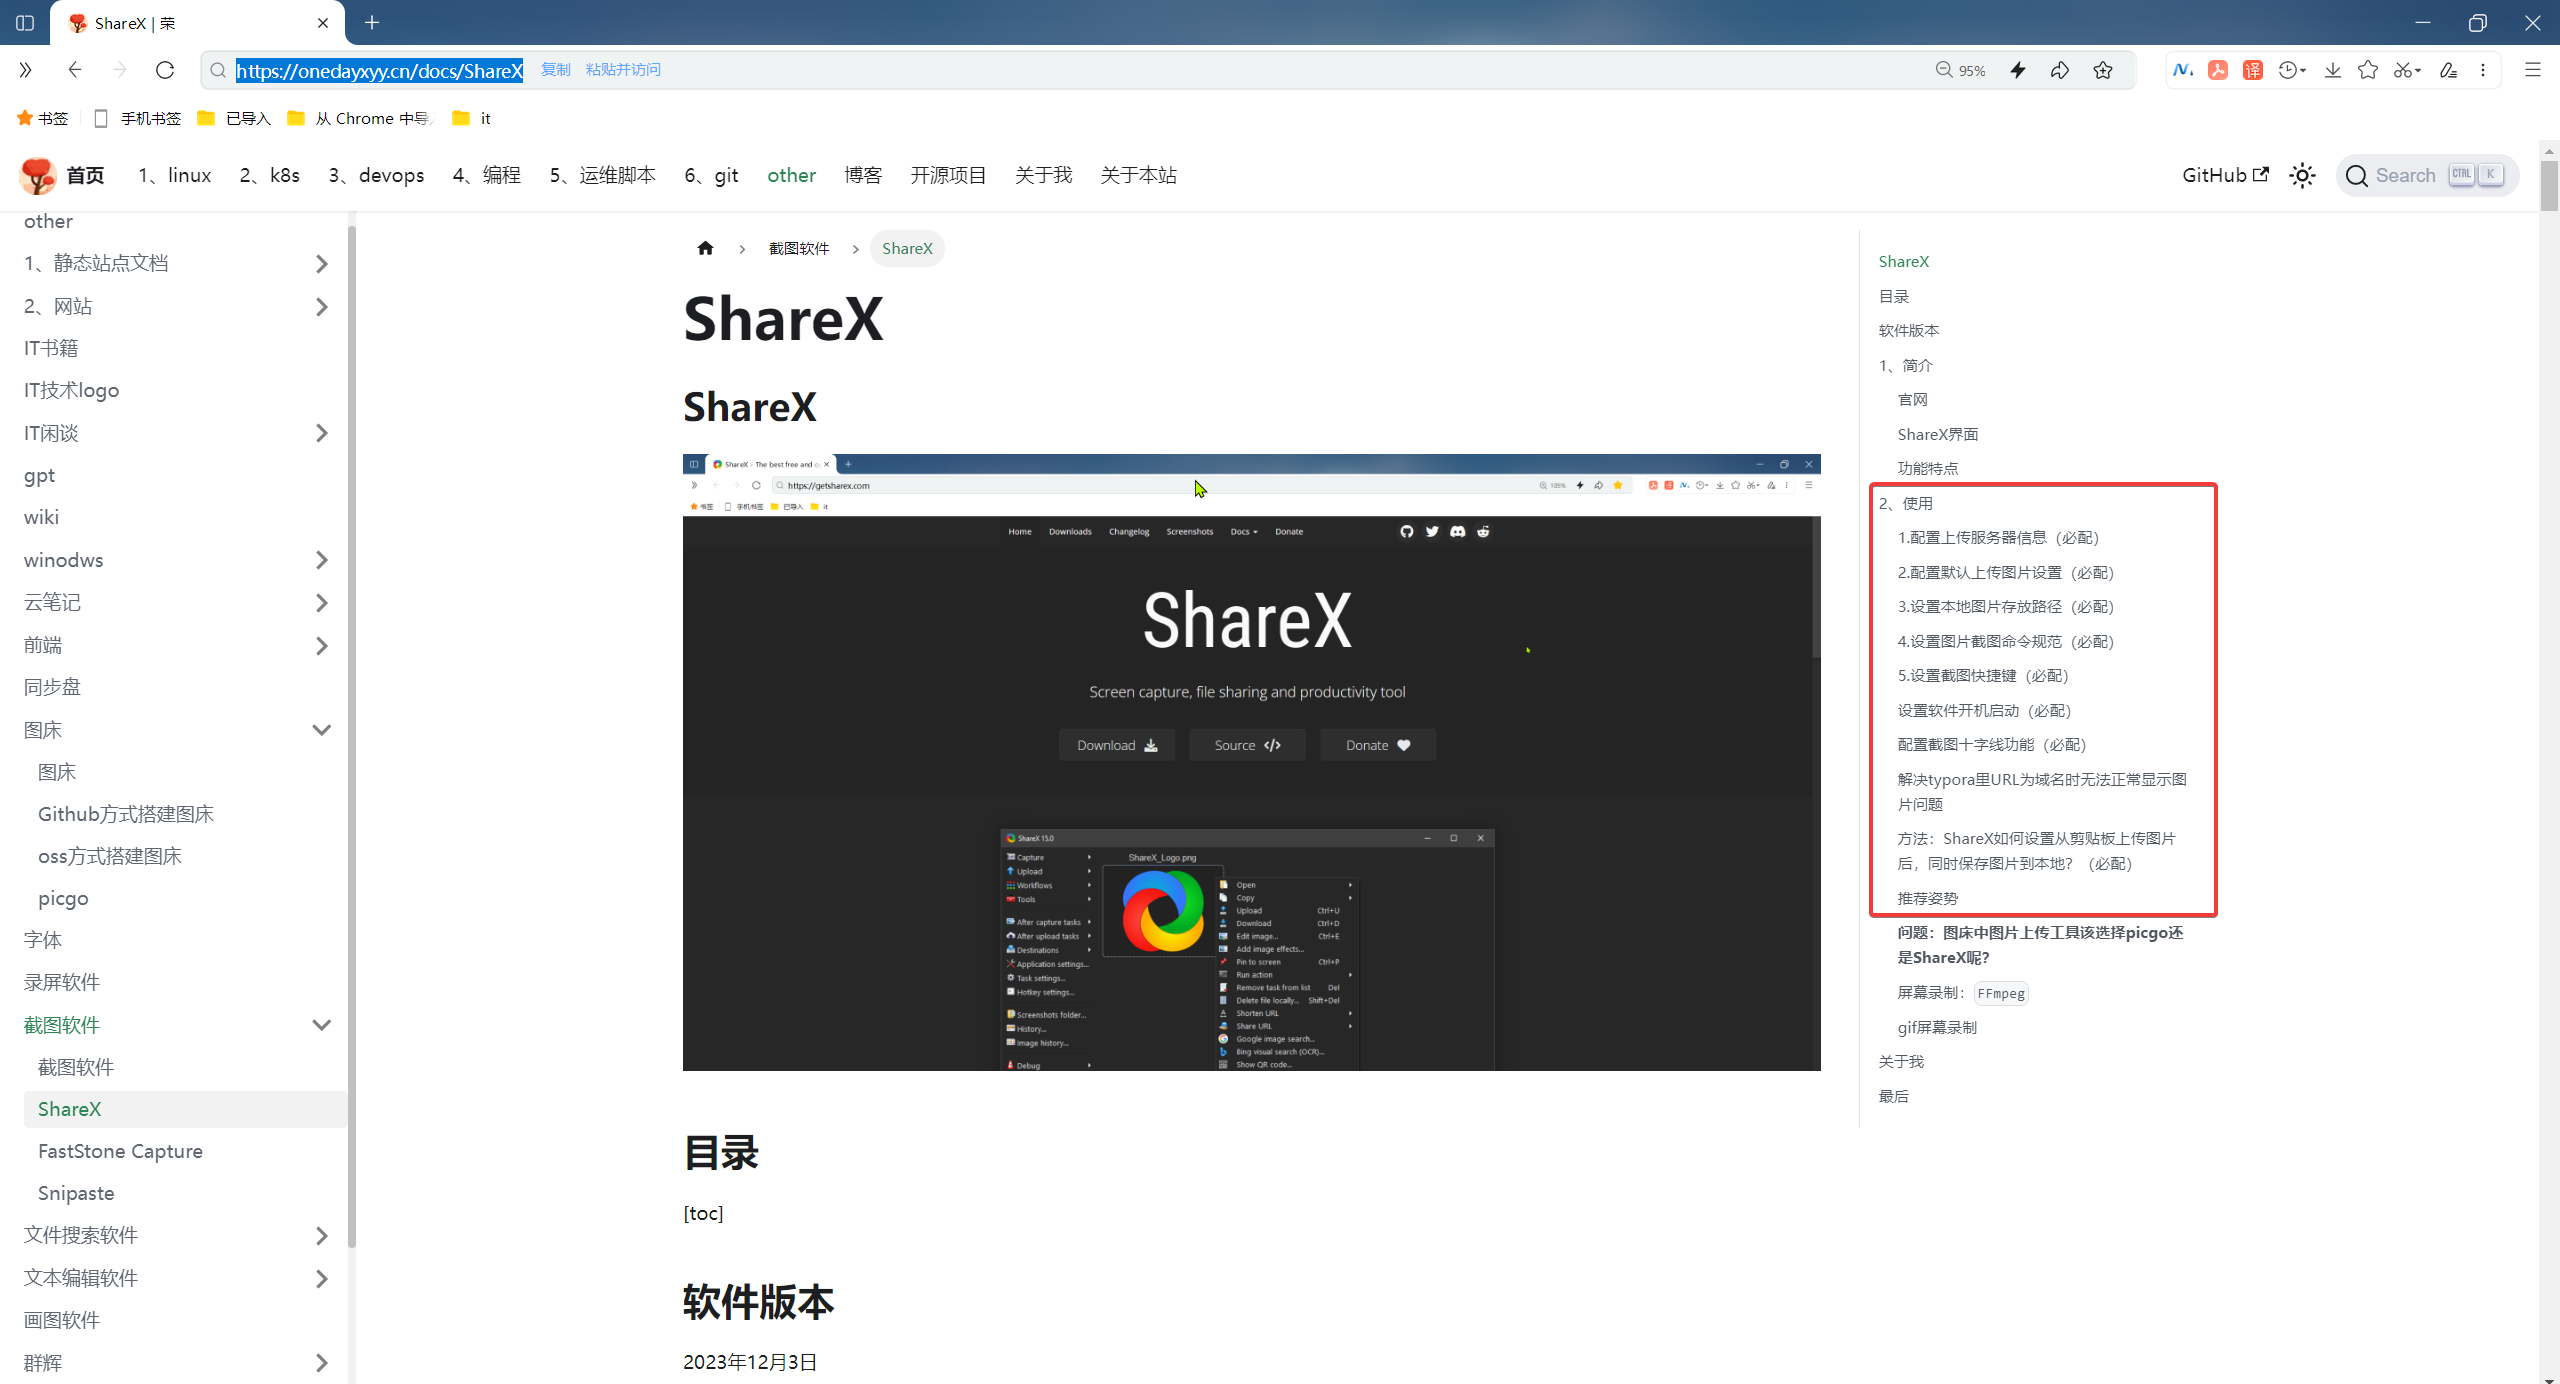This screenshot has height=1384, width=2560.
Task: Click the share arrow icon in address bar
Action: (x=2060, y=70)
